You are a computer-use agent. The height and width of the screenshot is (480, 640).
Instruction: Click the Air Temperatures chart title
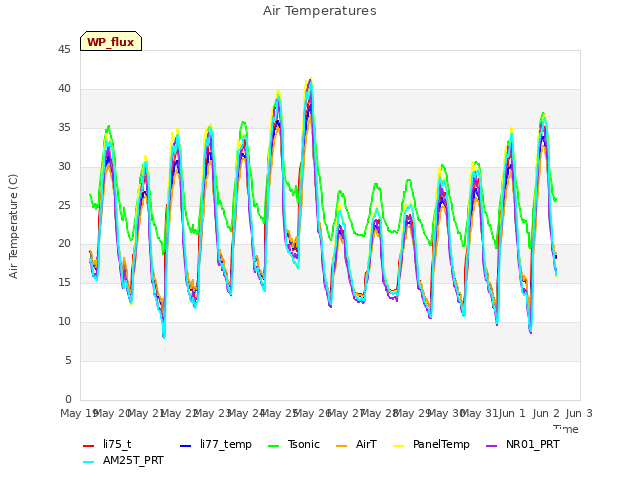coord(320,11)
